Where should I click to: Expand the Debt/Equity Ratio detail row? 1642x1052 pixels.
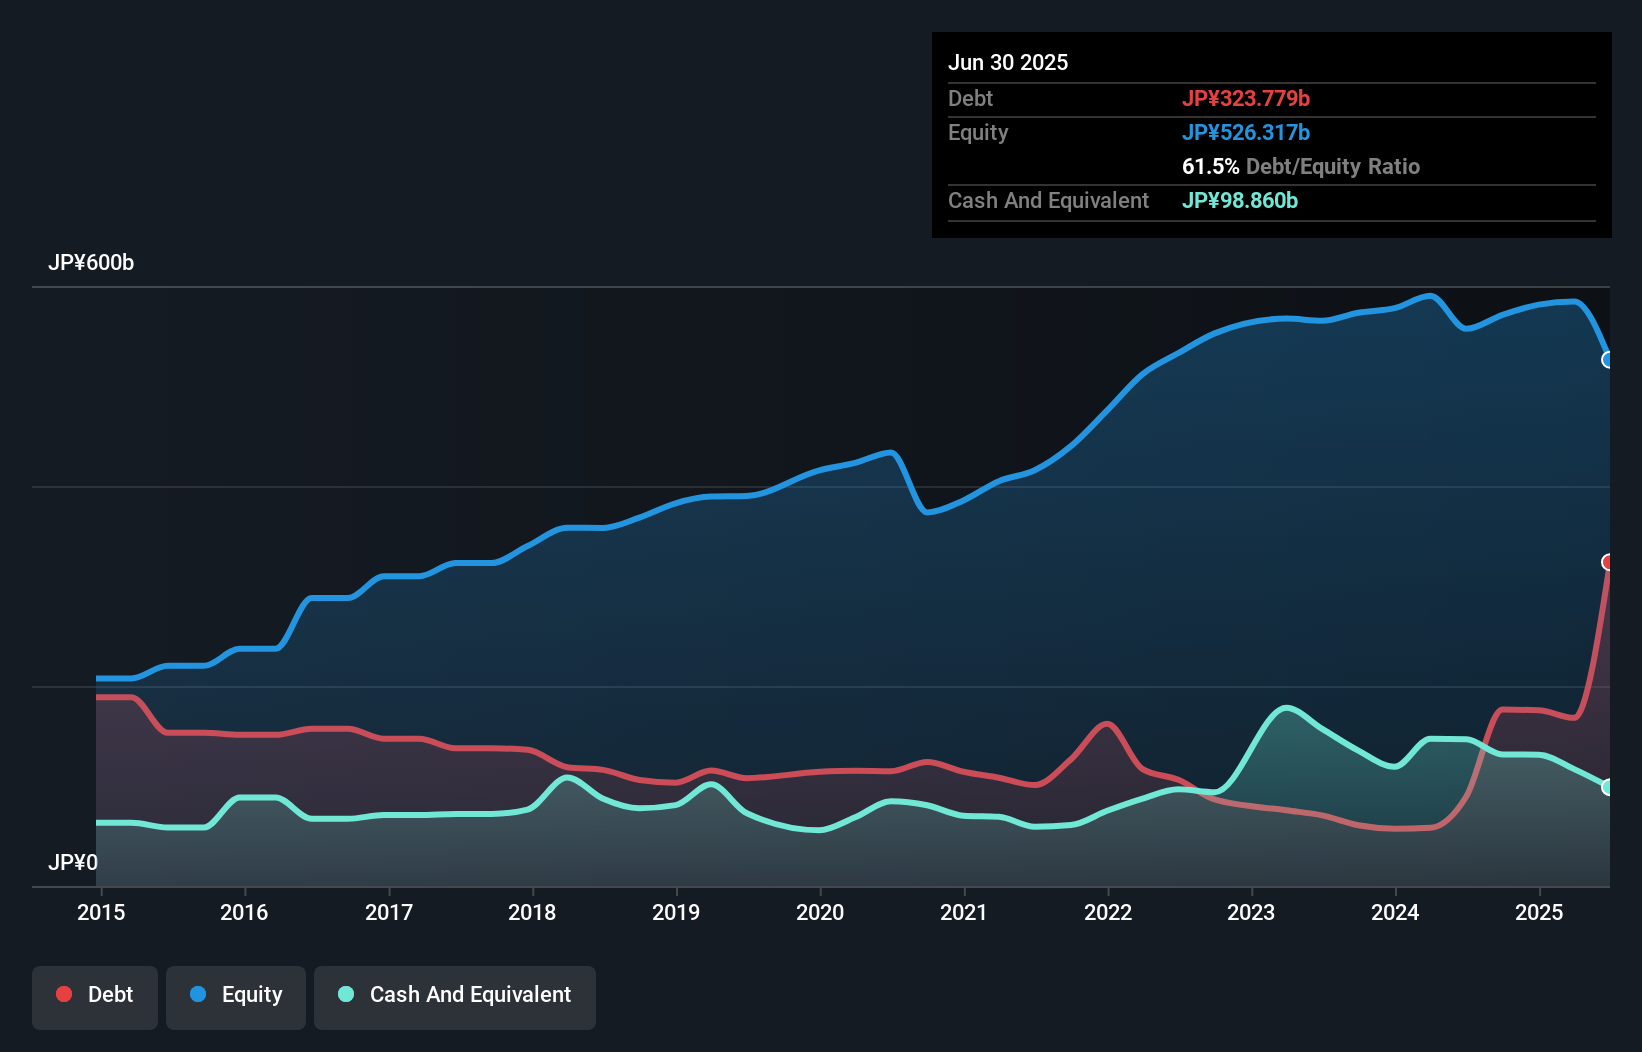[1300, 166]
